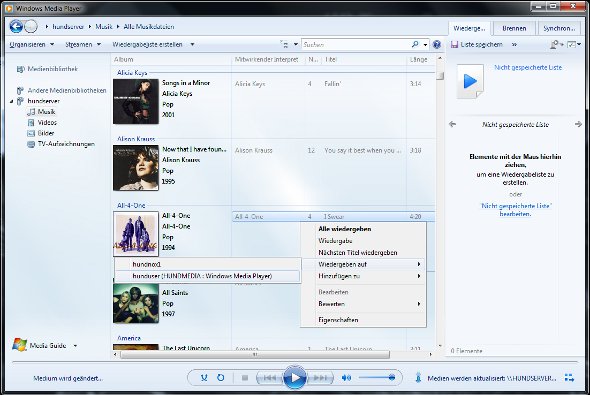Viewport: 590px width, 395px height.
Task: Go to next list arrow
Action: 578,124
